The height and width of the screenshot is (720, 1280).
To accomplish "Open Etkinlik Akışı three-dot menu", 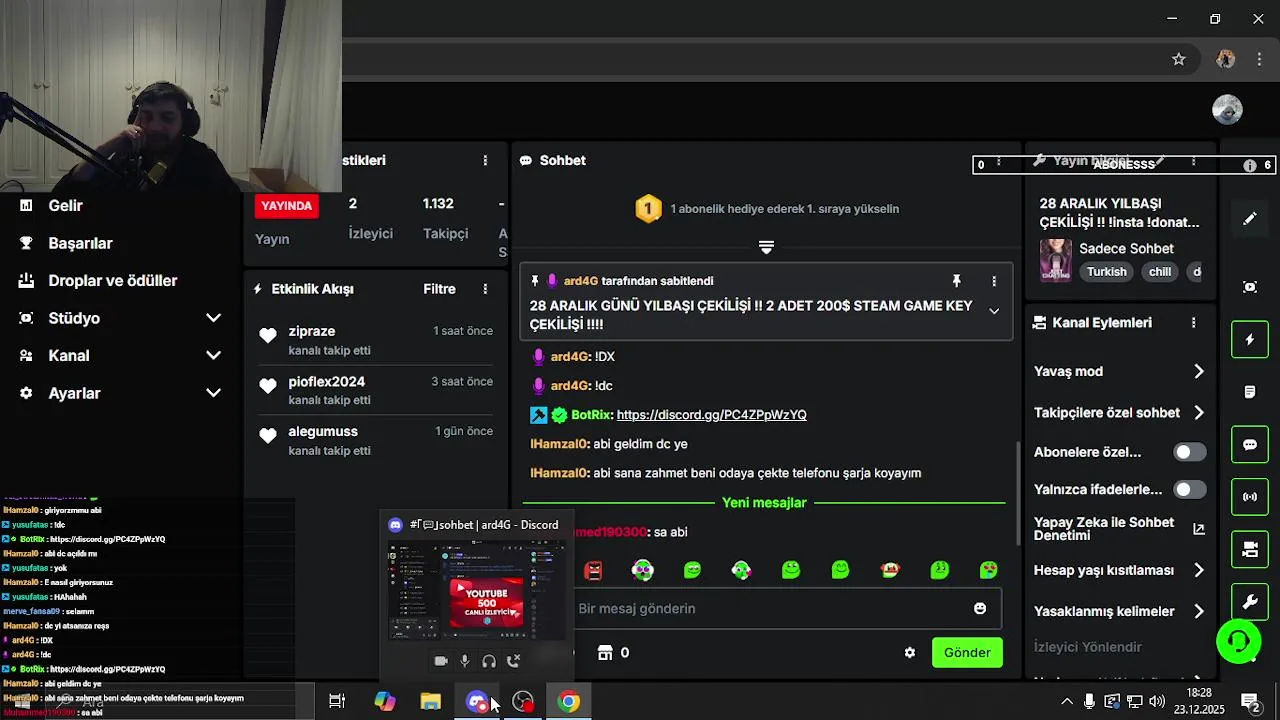I will coord(485,289).
